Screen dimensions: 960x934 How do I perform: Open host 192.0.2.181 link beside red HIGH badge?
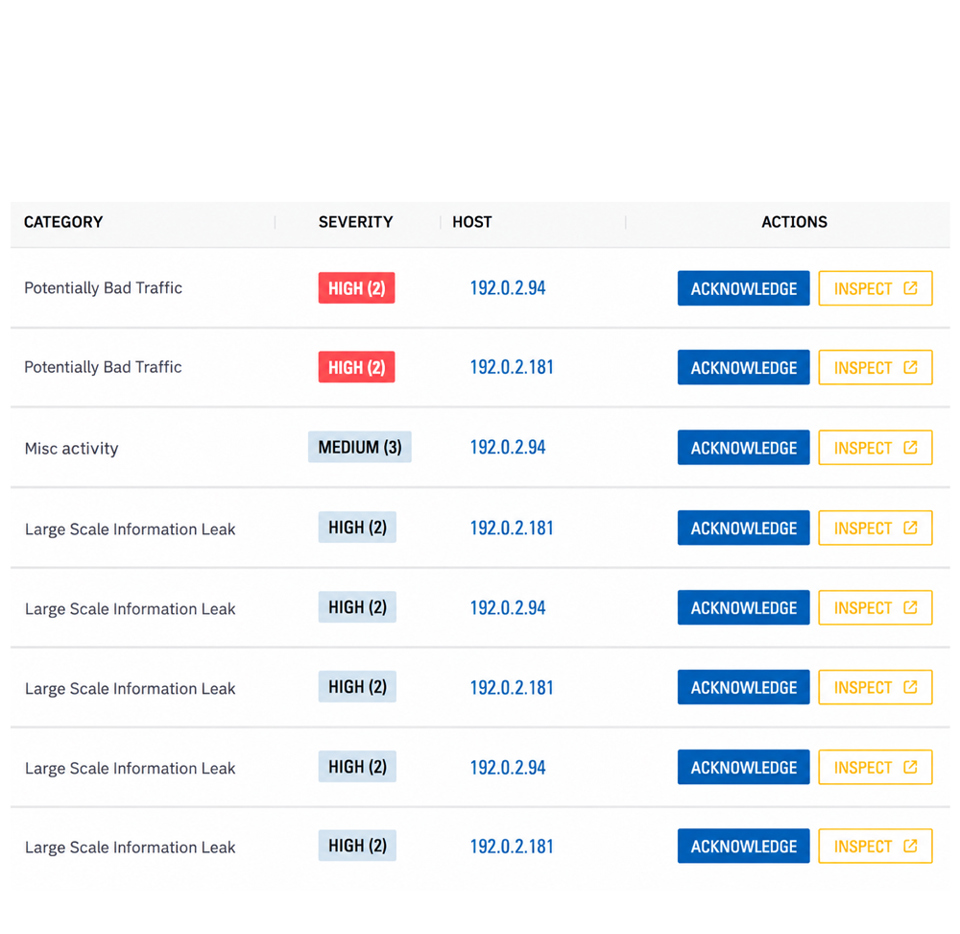pos(511,367)
